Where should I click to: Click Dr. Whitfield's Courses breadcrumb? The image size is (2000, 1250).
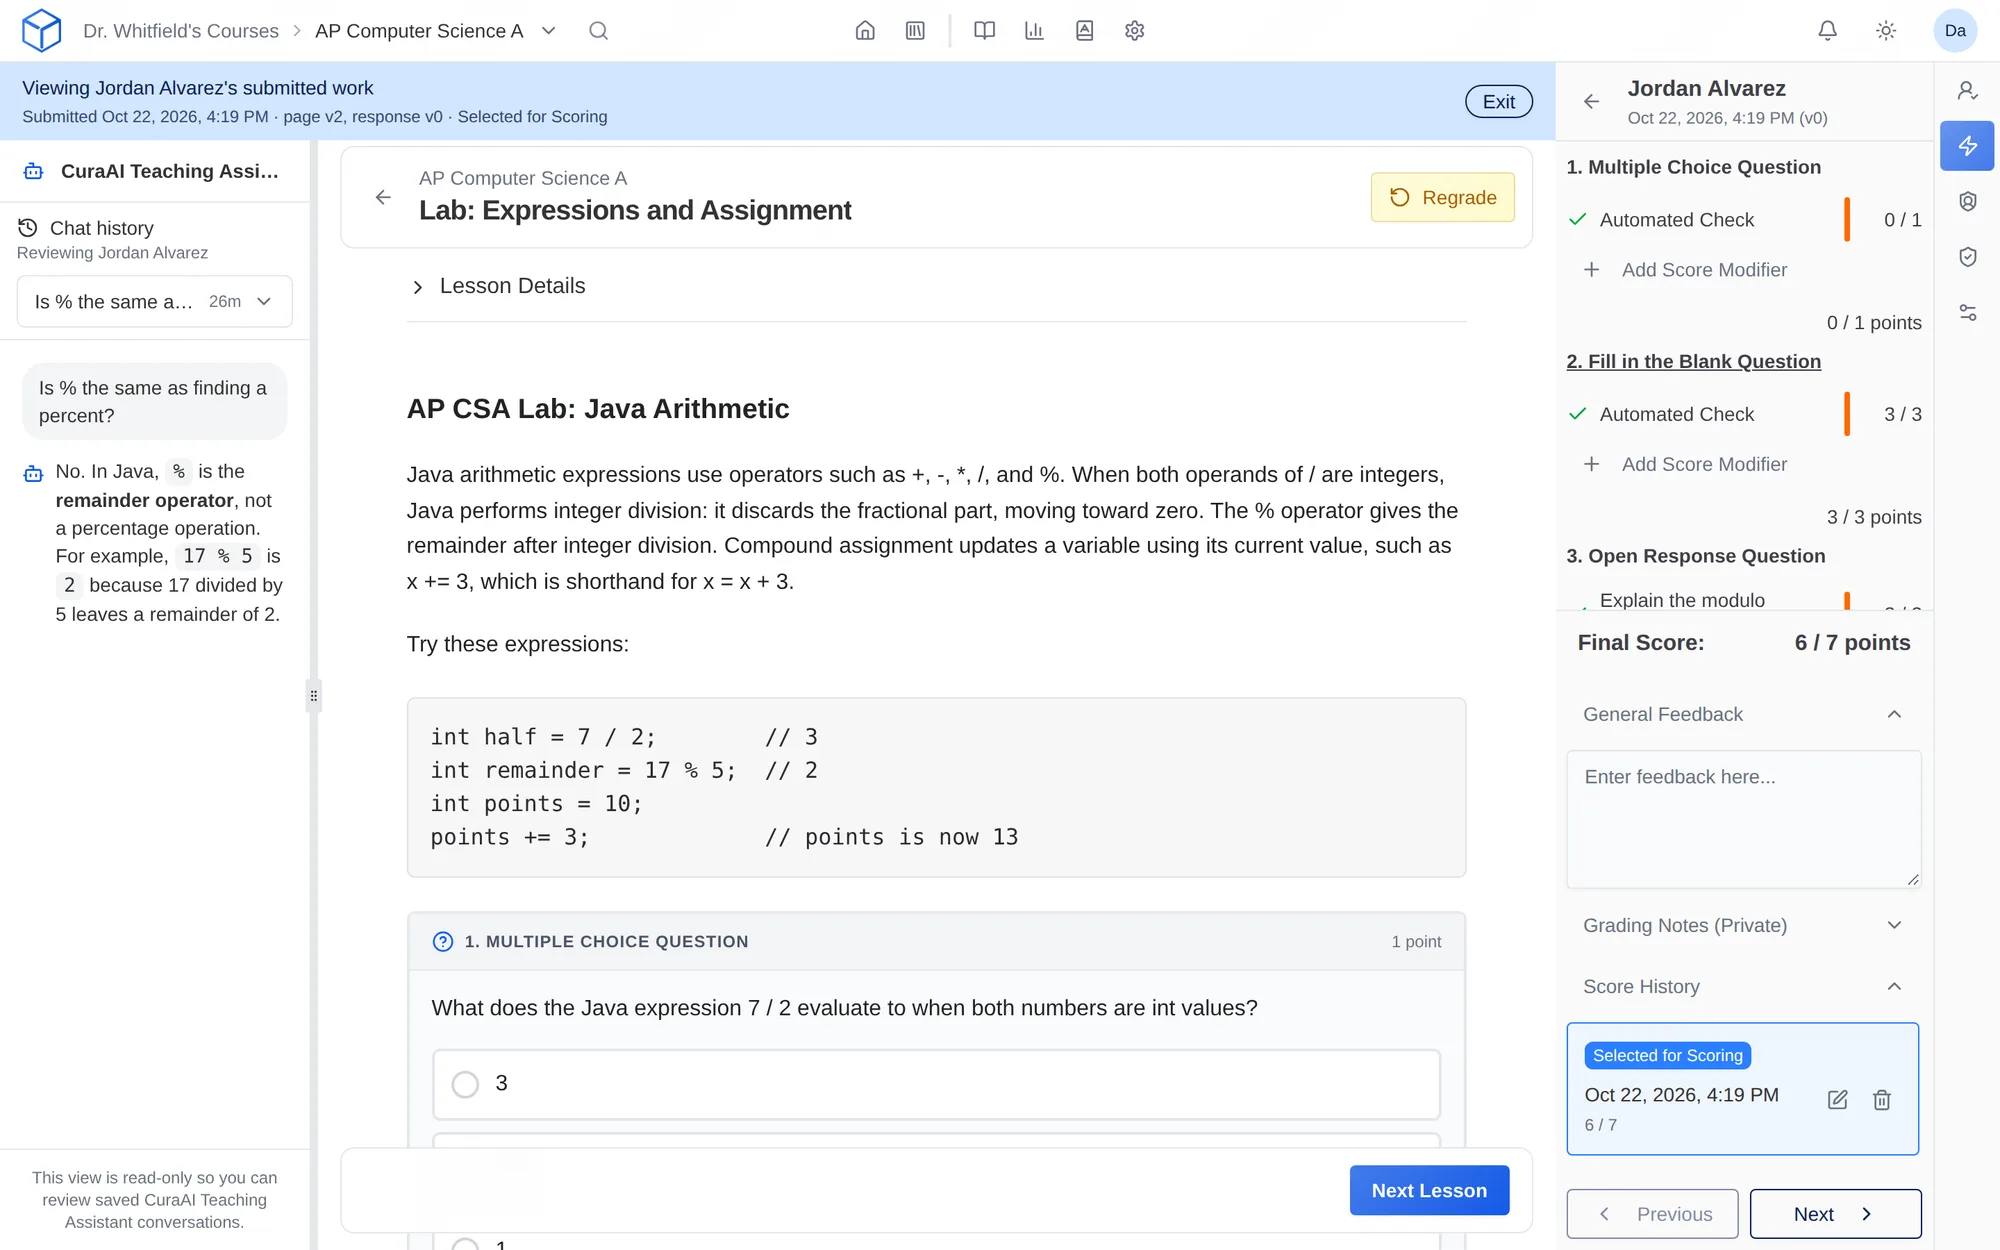[x=181, y=31]
